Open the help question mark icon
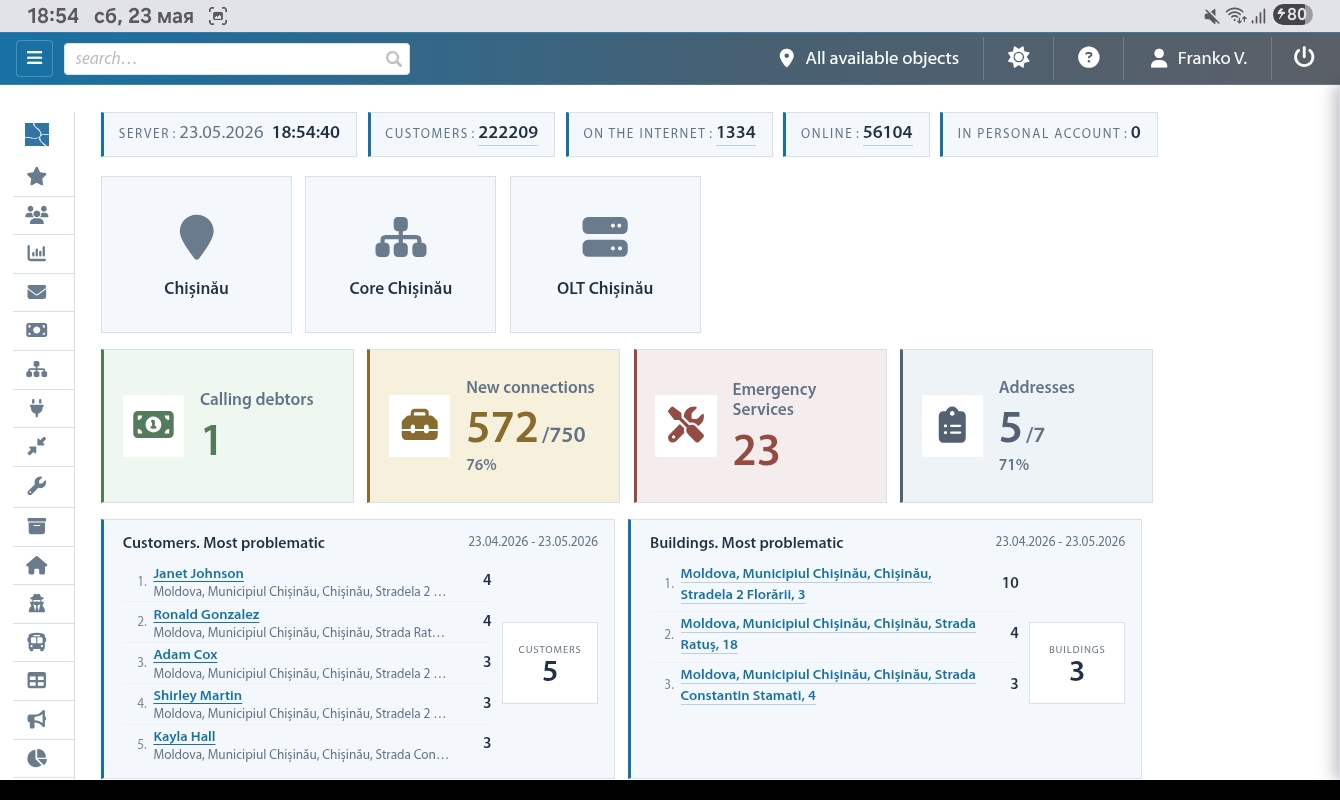 click(x=1089, y=58)
